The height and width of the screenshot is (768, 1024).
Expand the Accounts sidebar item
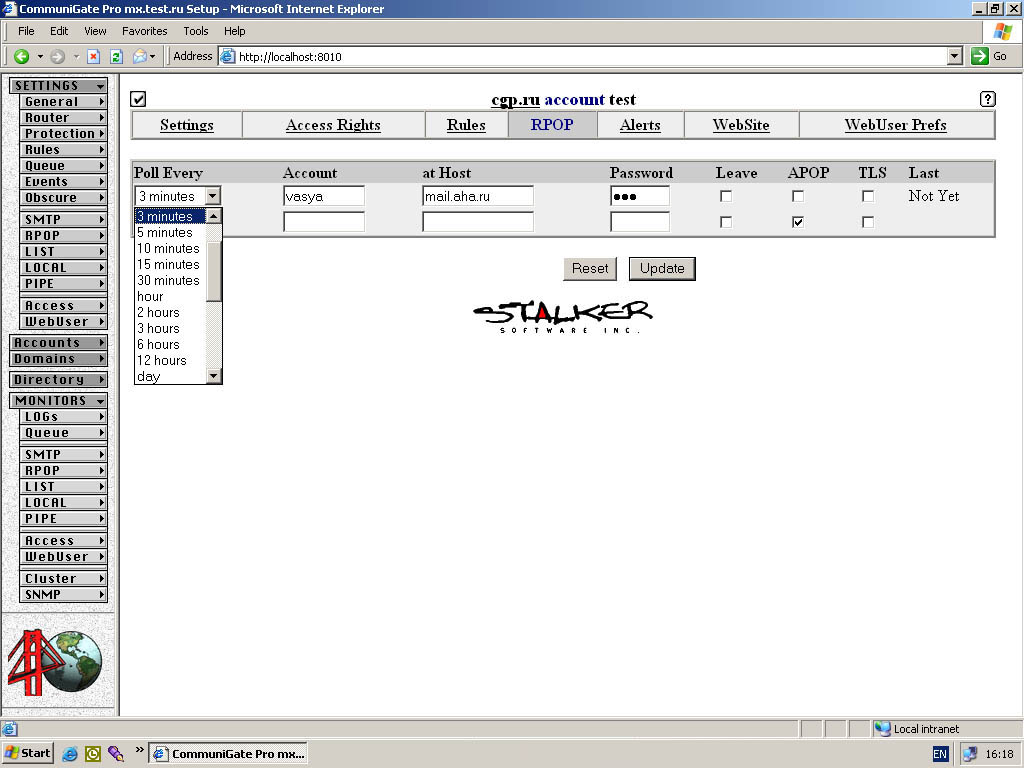tap(59, 342)
